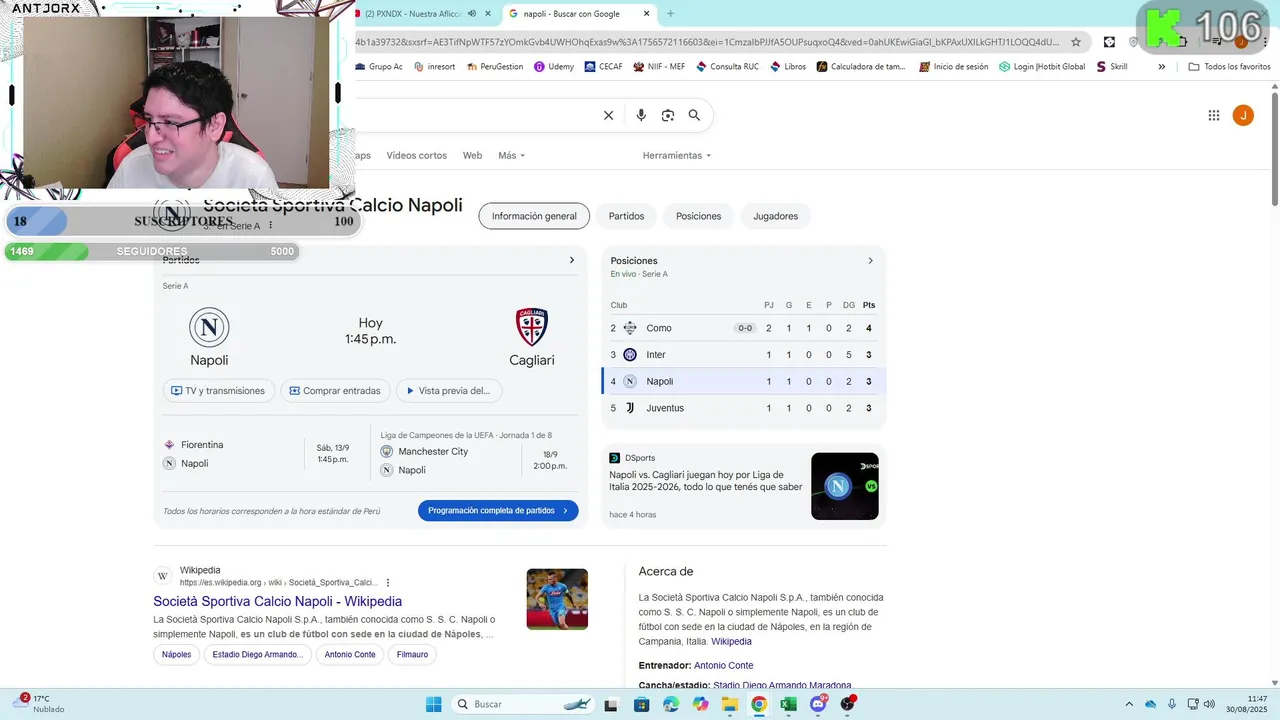Screen dimensions: 1280x720
Task: Open the Todos los favoritos folder
Action: (x=1230, y=67)
